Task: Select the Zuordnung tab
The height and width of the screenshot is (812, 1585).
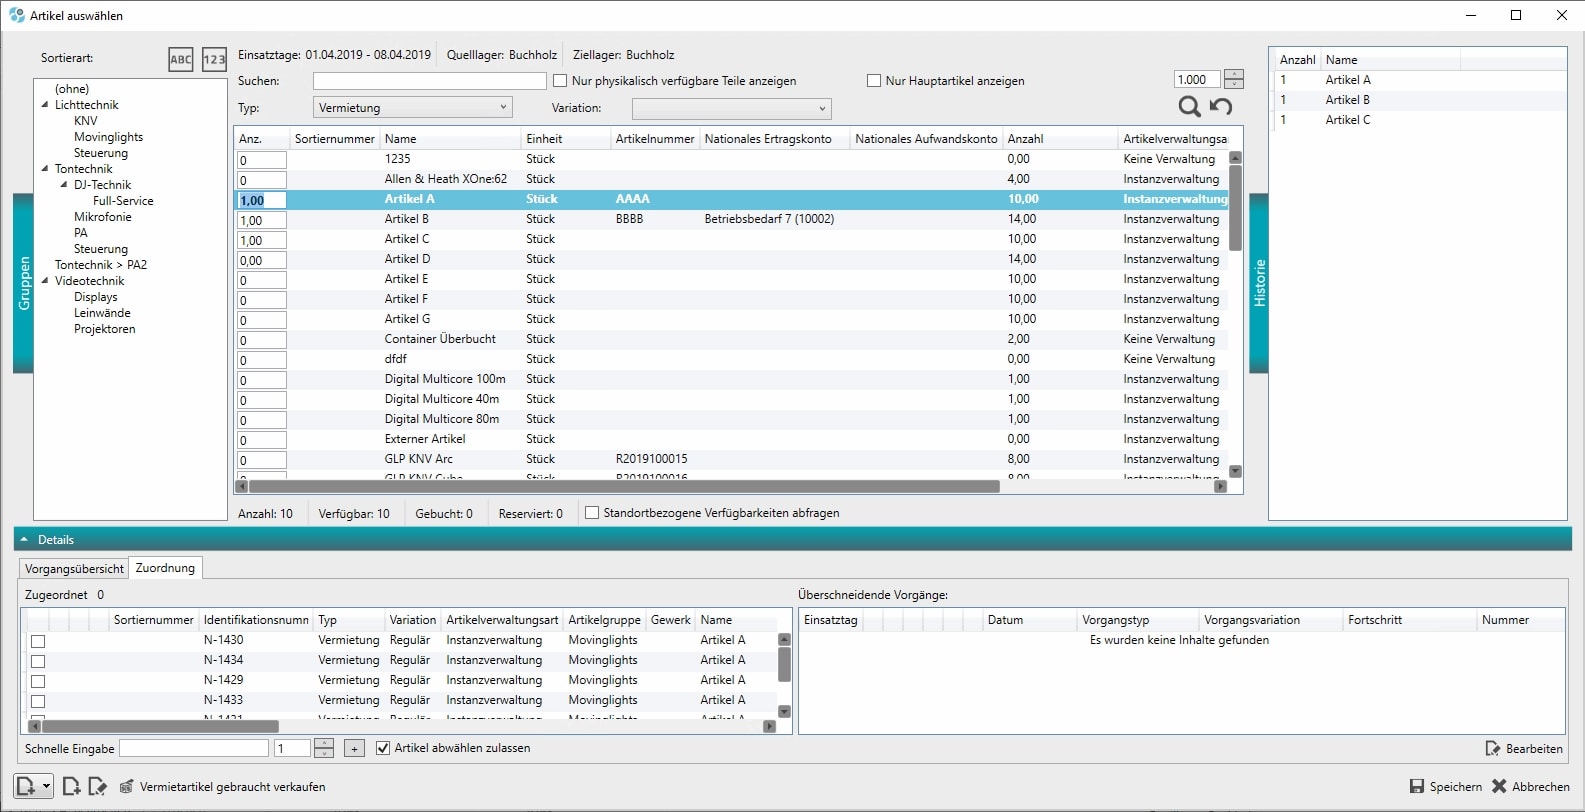Action: (165, 568)
